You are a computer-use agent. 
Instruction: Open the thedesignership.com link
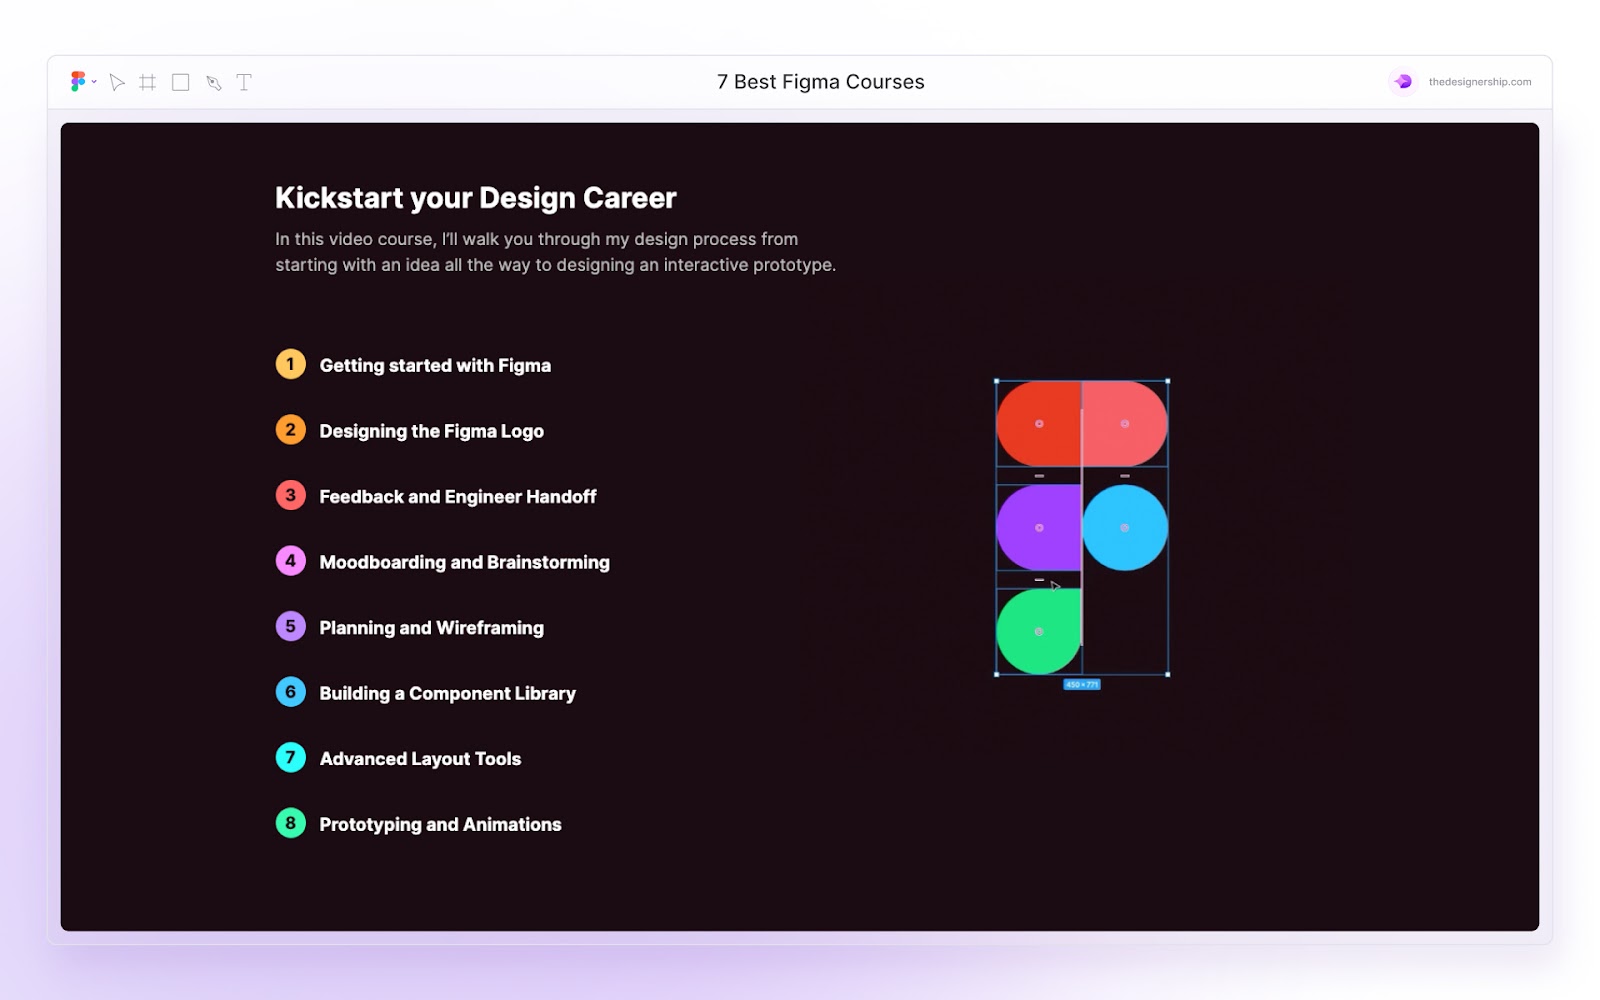tap(1479, 82)
